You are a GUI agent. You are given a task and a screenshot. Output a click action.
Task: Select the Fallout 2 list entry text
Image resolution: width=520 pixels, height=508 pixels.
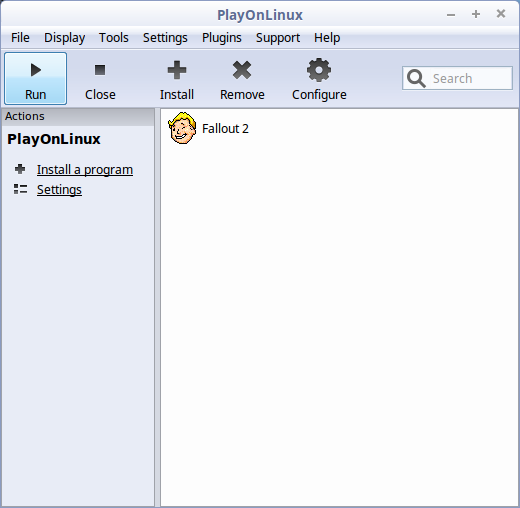coord(225,129)
